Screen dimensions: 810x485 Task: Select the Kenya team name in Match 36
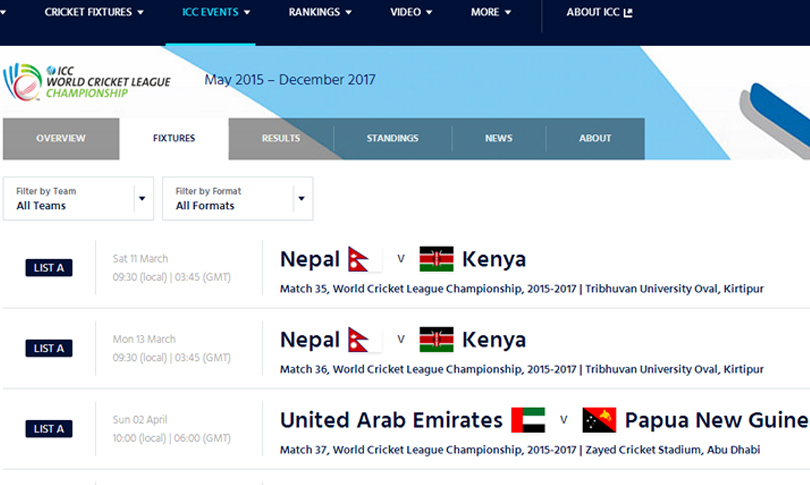point(494,340)
